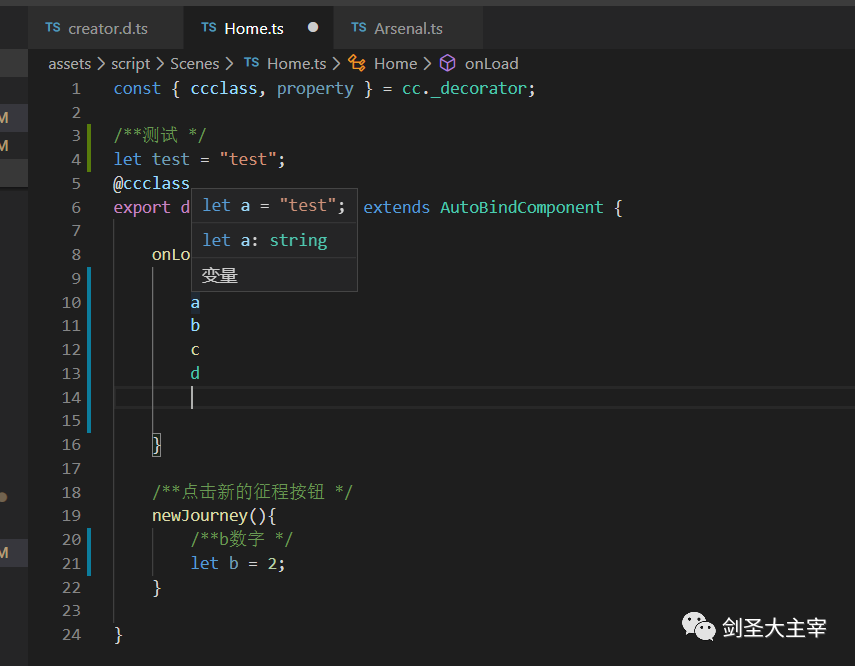Screen dimensions: 855x666
Task: Click '变量' description in hover tooltip
Action: pos(220,275)
